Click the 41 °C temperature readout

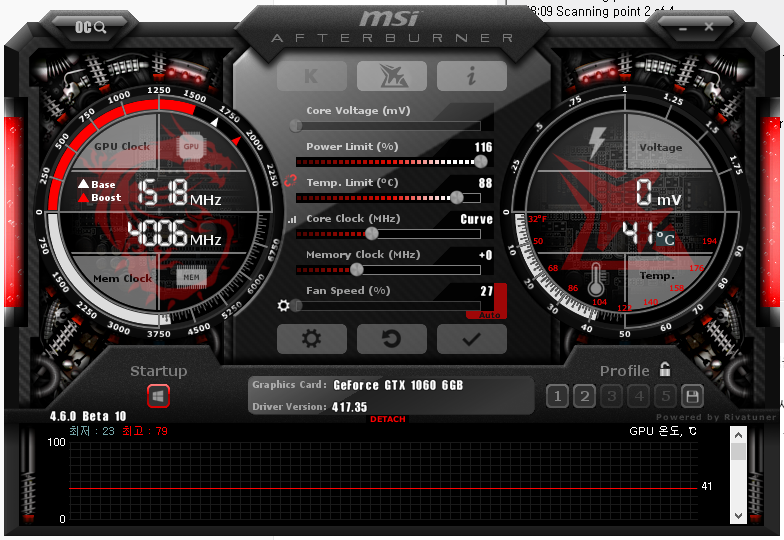648,234
